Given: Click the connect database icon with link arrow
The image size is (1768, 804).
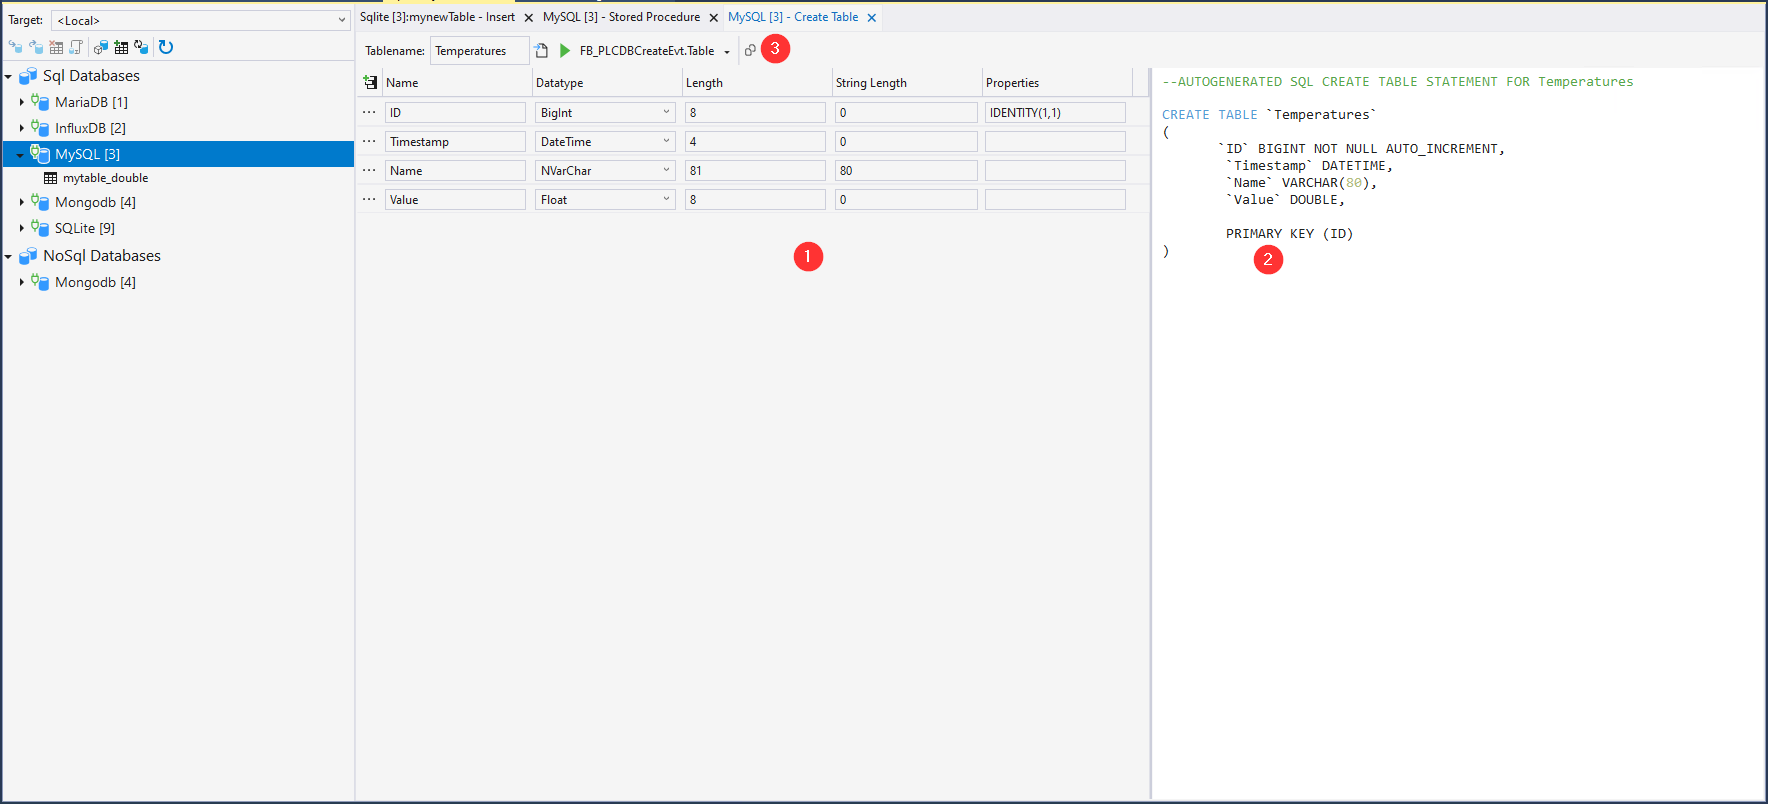Looking at the screenshot, I should pos(15,47).
